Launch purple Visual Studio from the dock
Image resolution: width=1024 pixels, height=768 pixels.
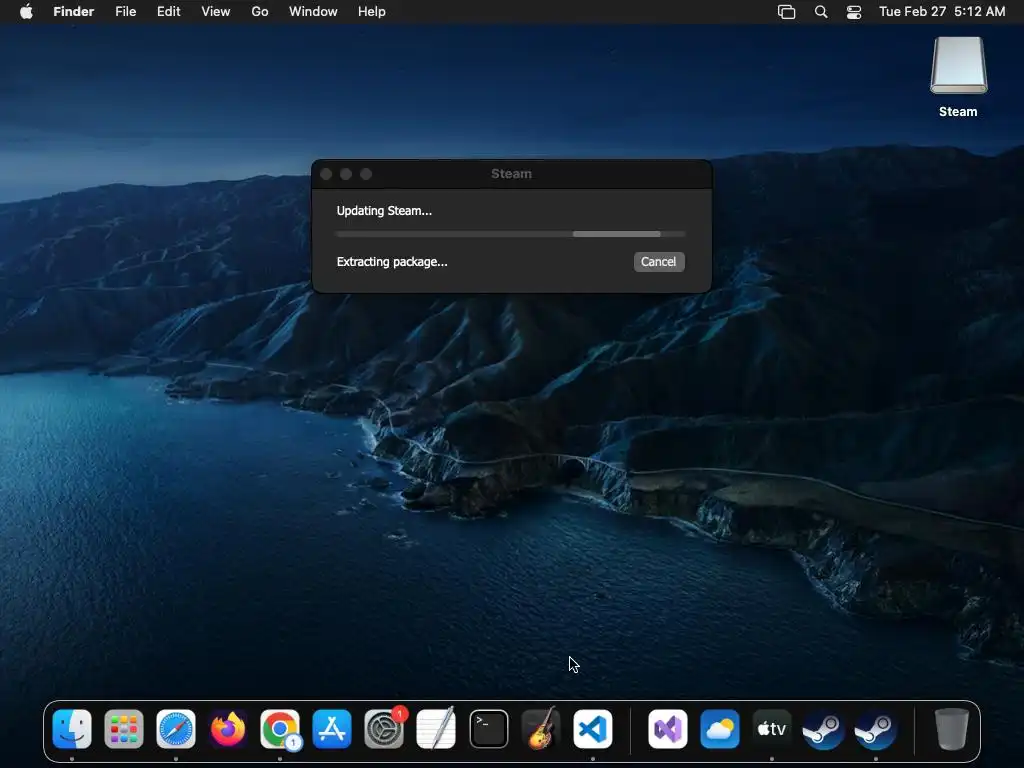pyautogui.click(x=667, y=729)
